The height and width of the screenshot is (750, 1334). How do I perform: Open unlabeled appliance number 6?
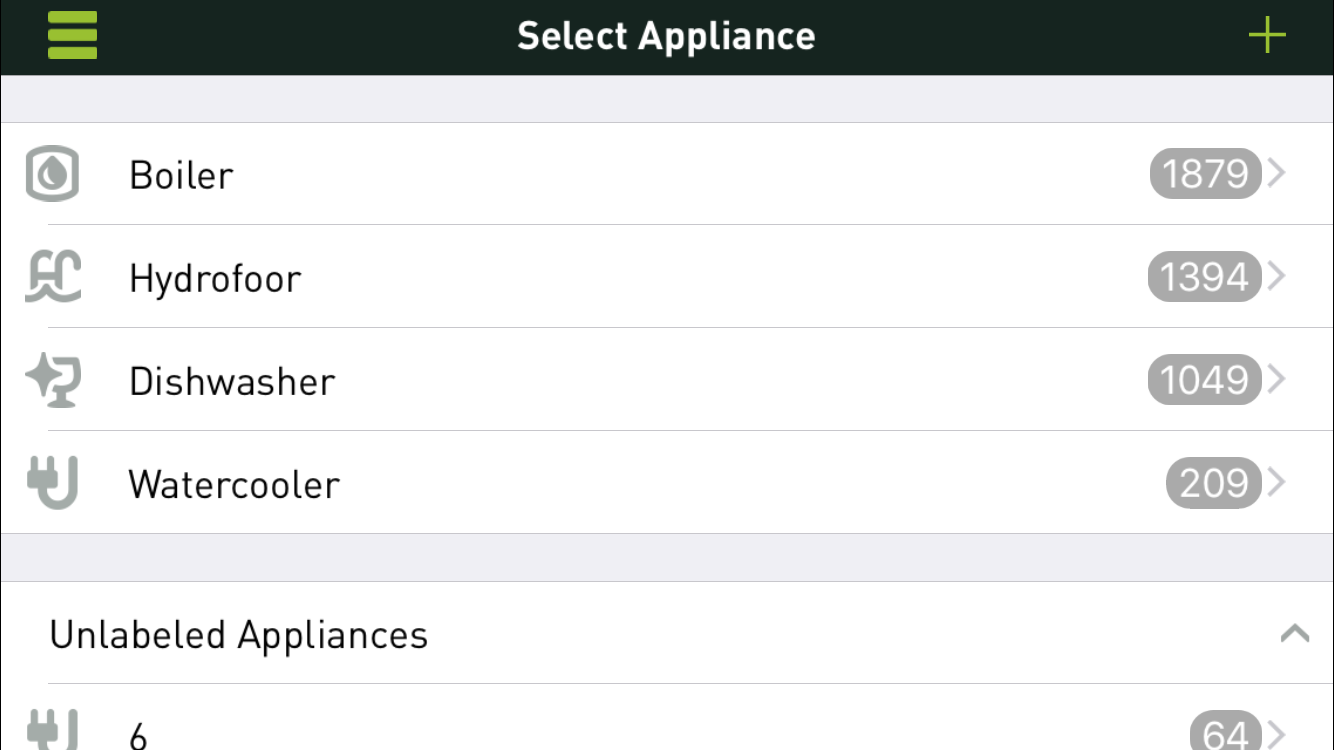138,734
